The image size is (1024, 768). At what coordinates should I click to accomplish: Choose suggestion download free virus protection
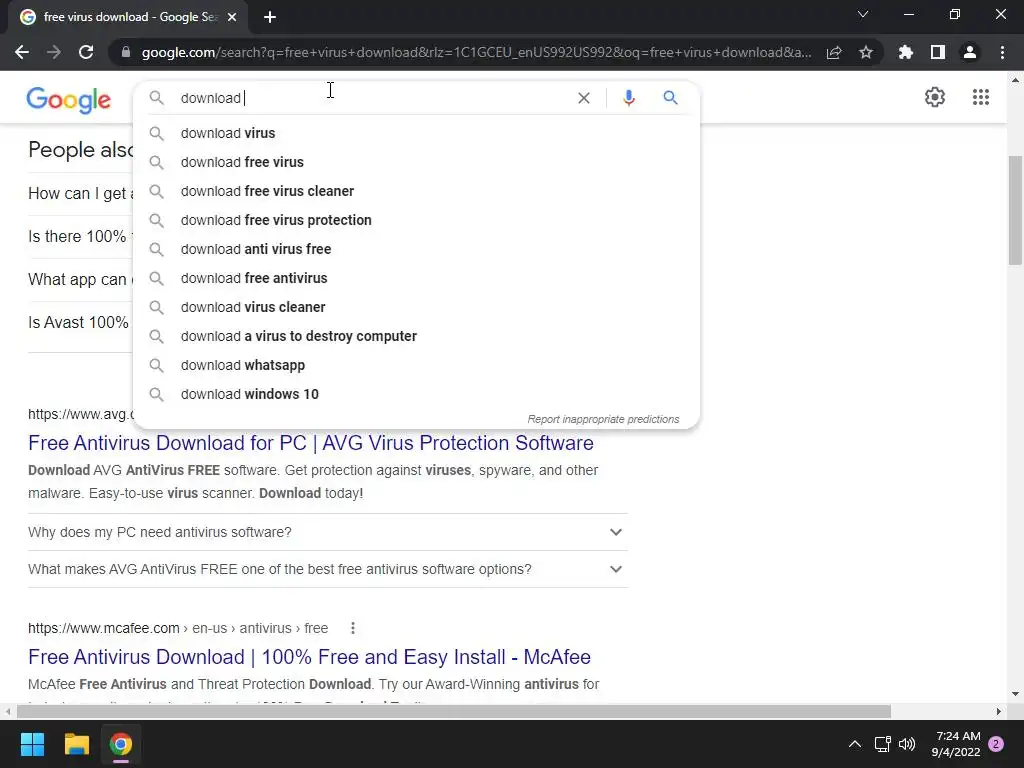click(x=416, y=220)
